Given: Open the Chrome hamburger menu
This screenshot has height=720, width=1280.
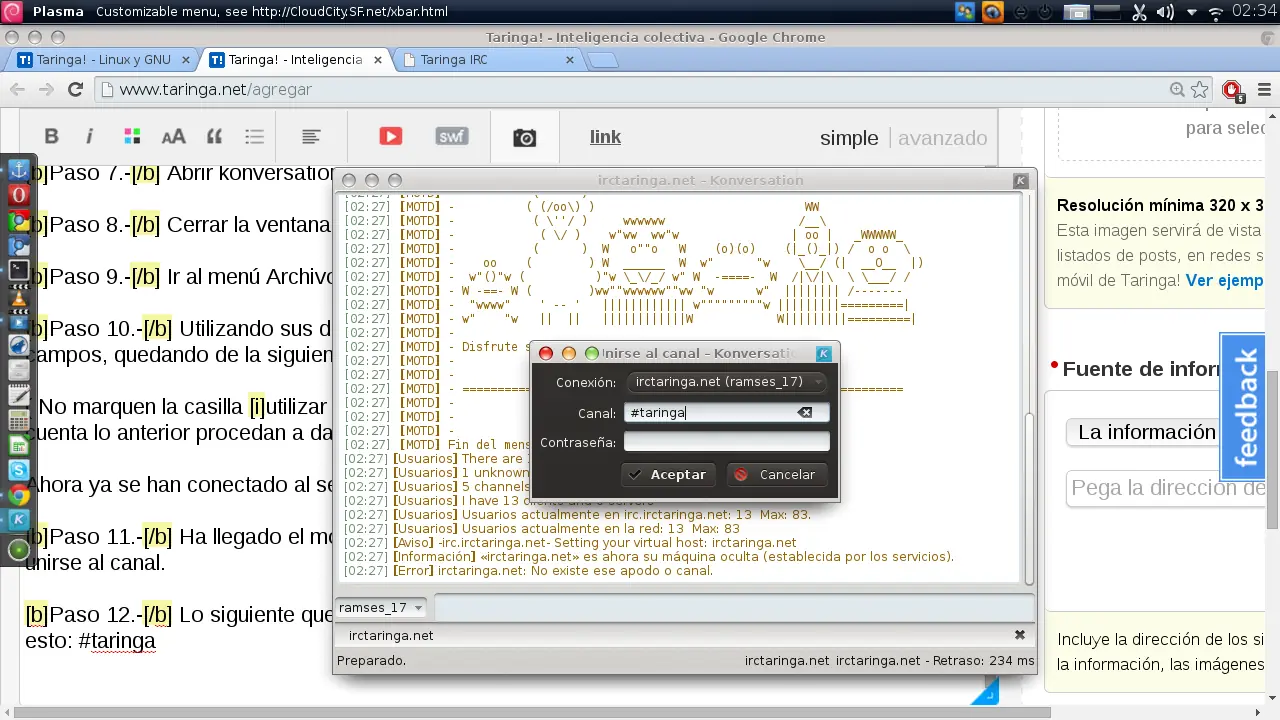Looking at the screenshot, I should click(1264, 89).
